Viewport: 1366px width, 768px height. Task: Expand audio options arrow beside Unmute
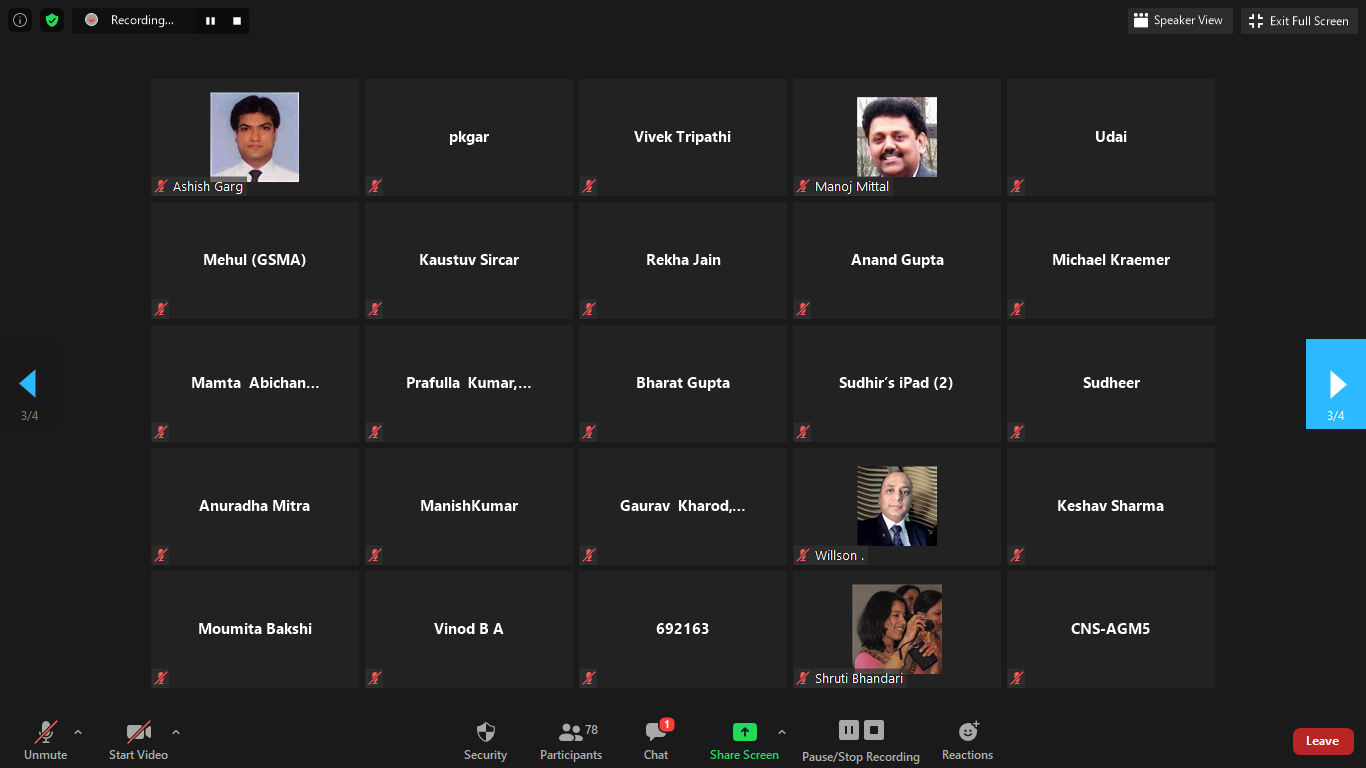78,732
